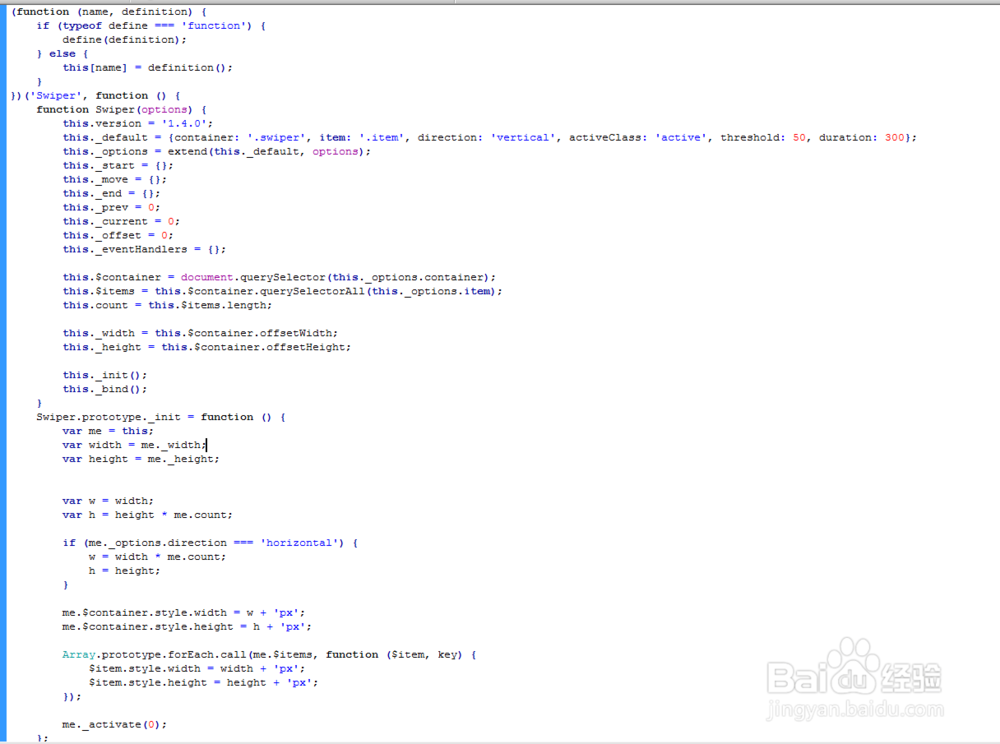Click 'this._options = extend' line
The image size is (1000, 744).
click(x=216, y=152)
